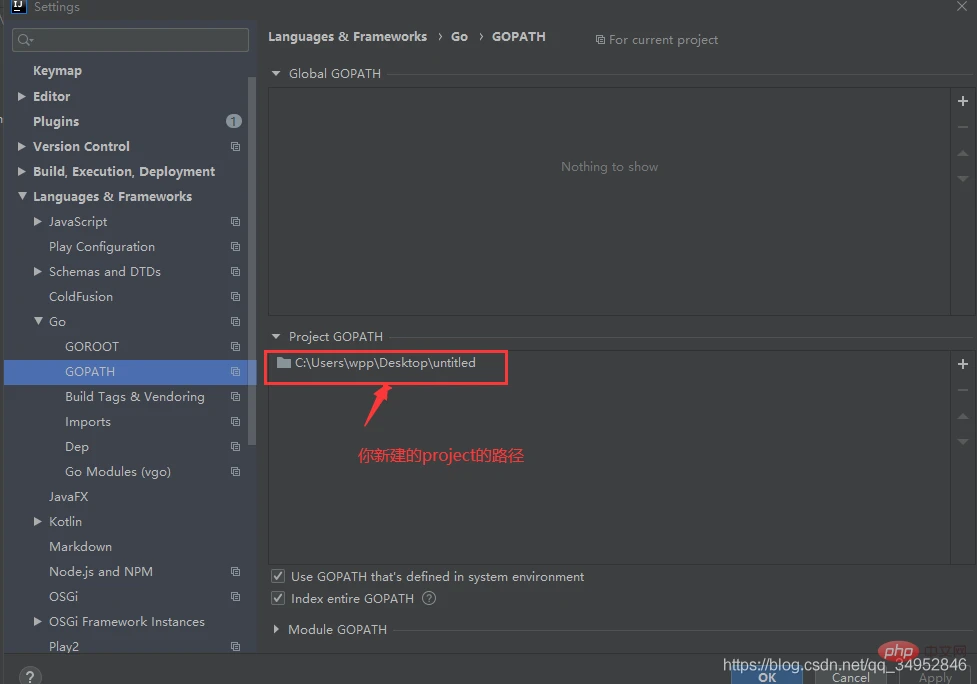
Task: Click help icon next to Index entire GOPATH
Action: coord(429,598)
